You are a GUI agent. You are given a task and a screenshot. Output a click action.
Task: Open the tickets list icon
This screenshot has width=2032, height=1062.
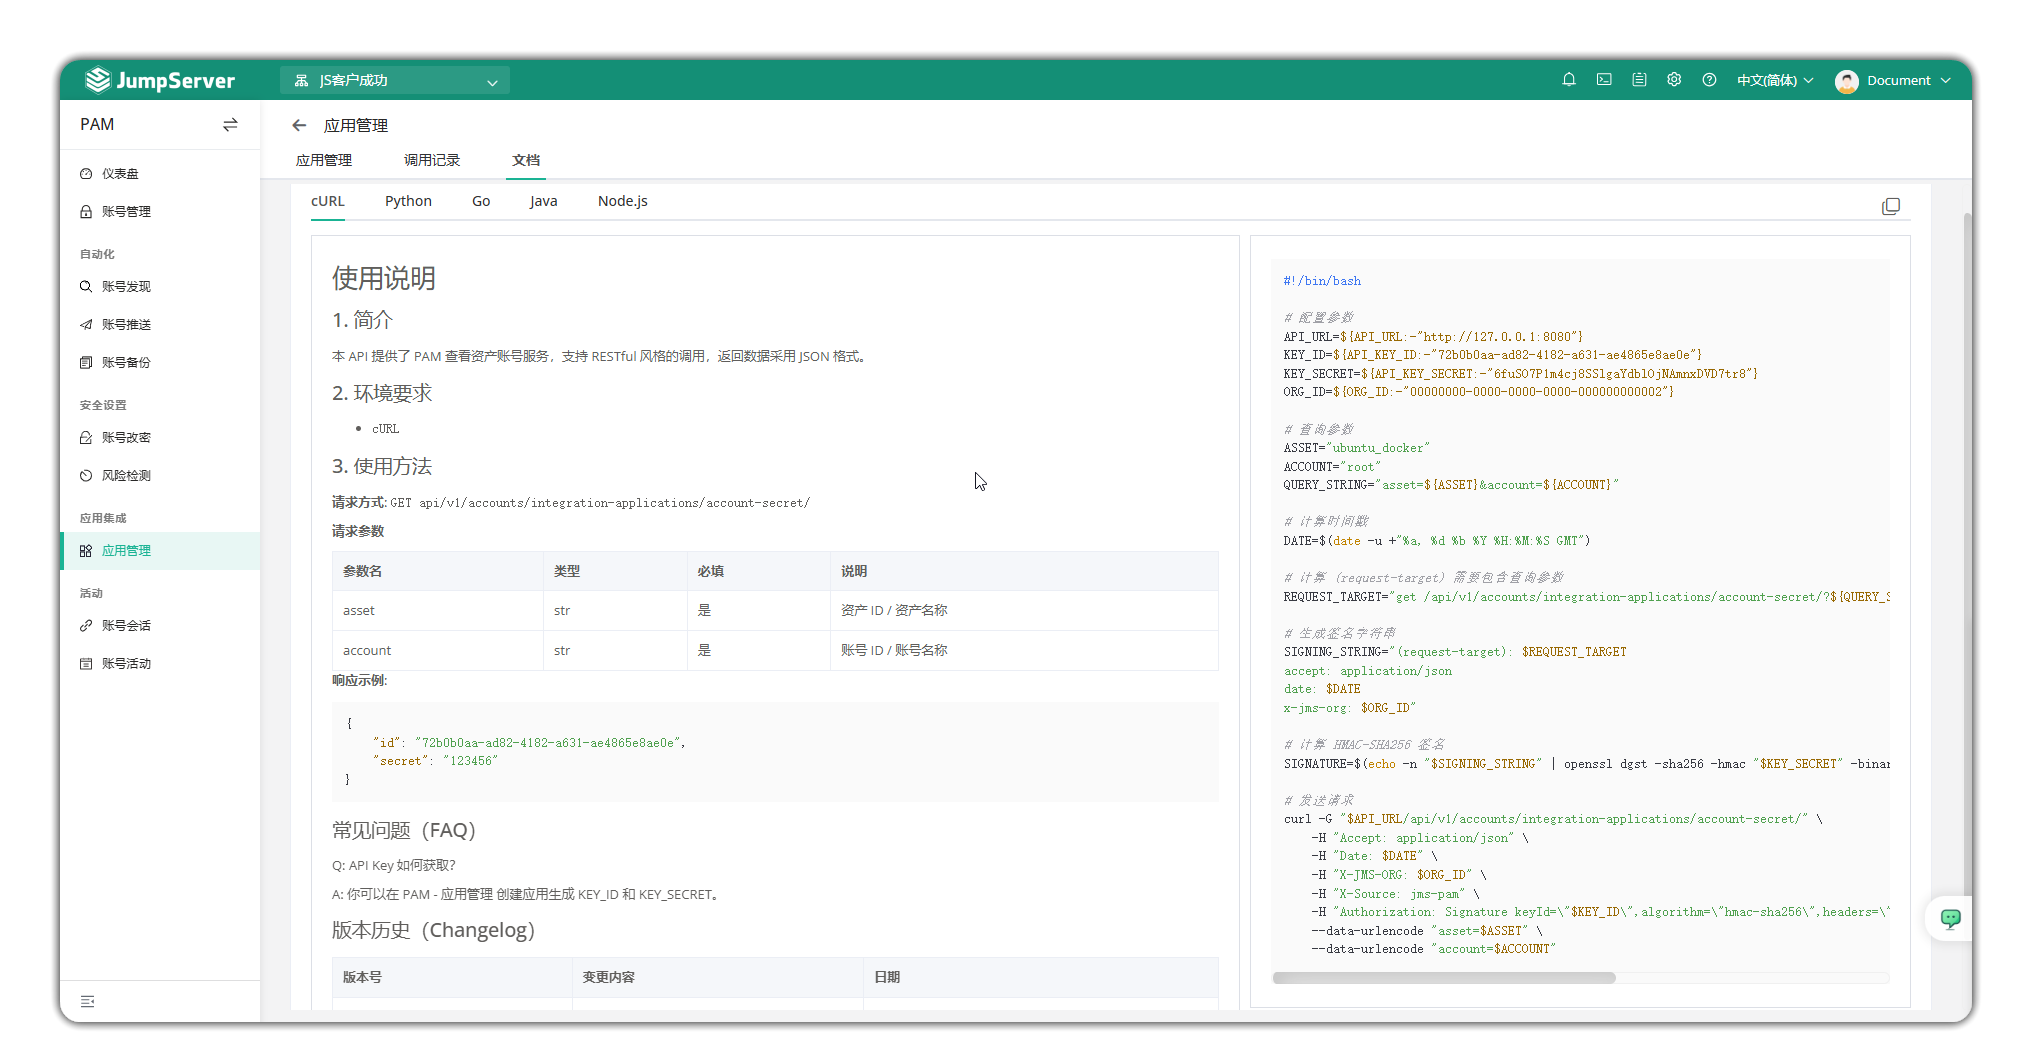(x=1639, y=80)
